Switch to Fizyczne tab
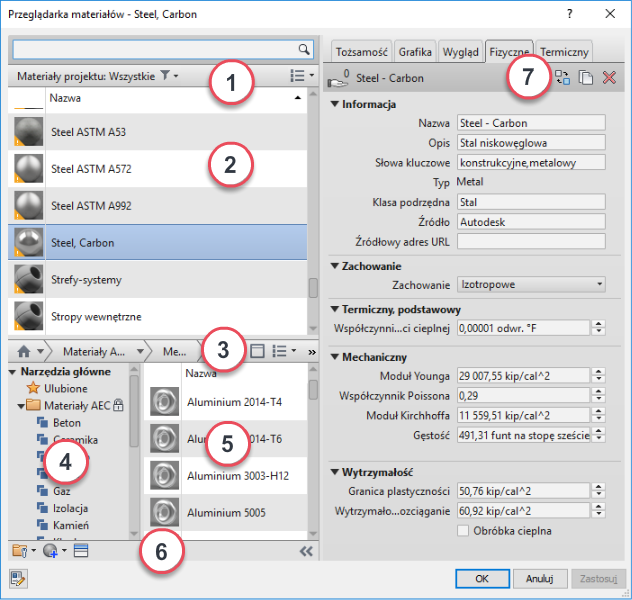 pyautogui.click(x=509, y=52)
